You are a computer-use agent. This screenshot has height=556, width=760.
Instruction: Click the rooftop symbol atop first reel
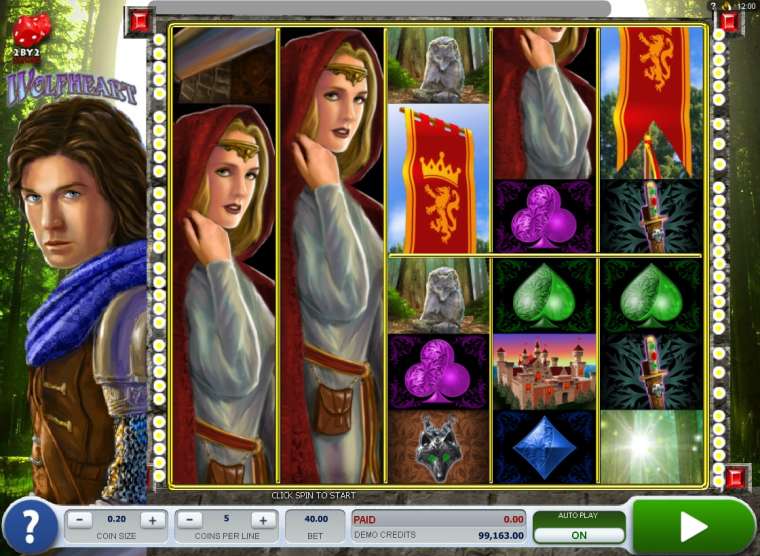coord(224,65)
